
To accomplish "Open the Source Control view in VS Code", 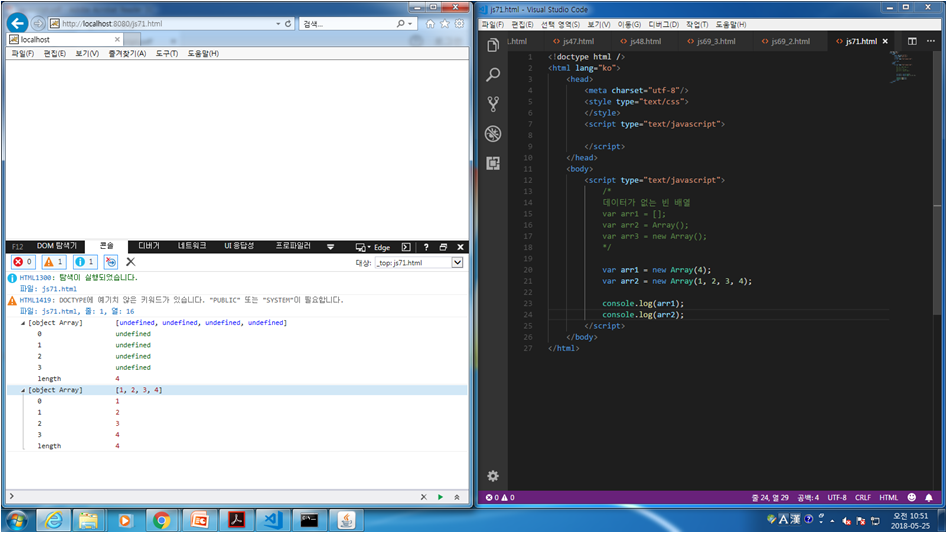I will tap(493, 104).
